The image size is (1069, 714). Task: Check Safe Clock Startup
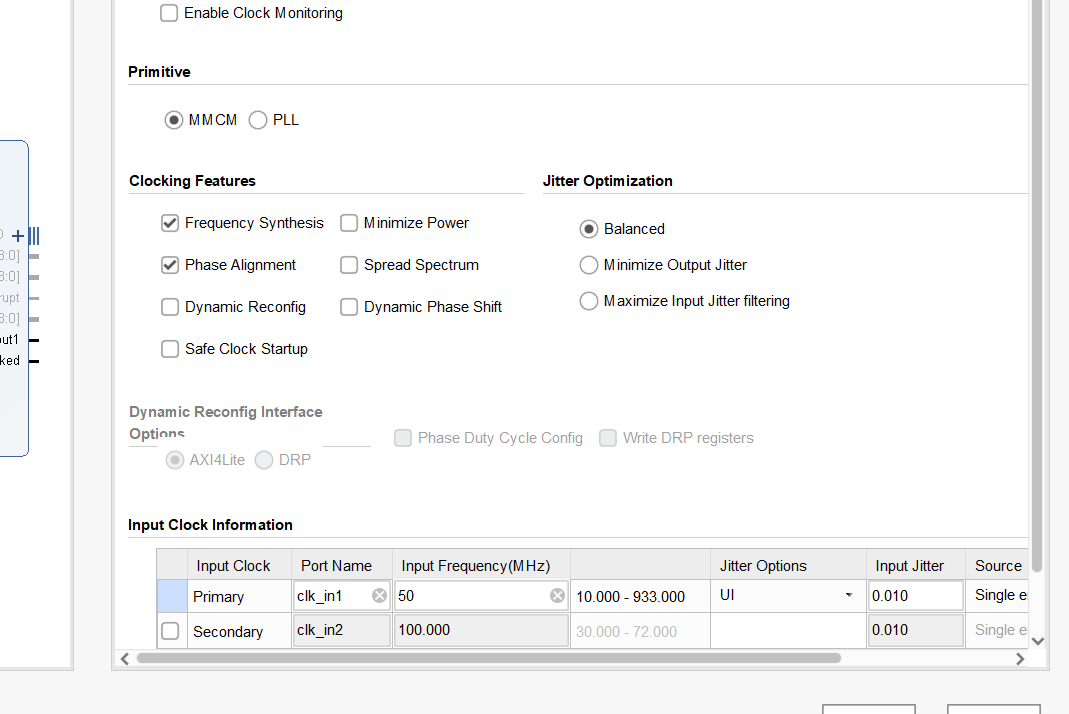point(170,349)
